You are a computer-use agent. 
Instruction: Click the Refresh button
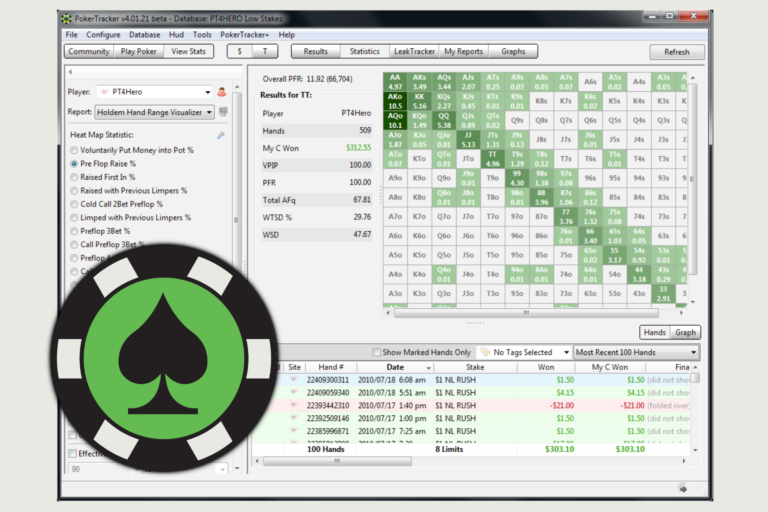pyautogui.click(x=676, y=52)
